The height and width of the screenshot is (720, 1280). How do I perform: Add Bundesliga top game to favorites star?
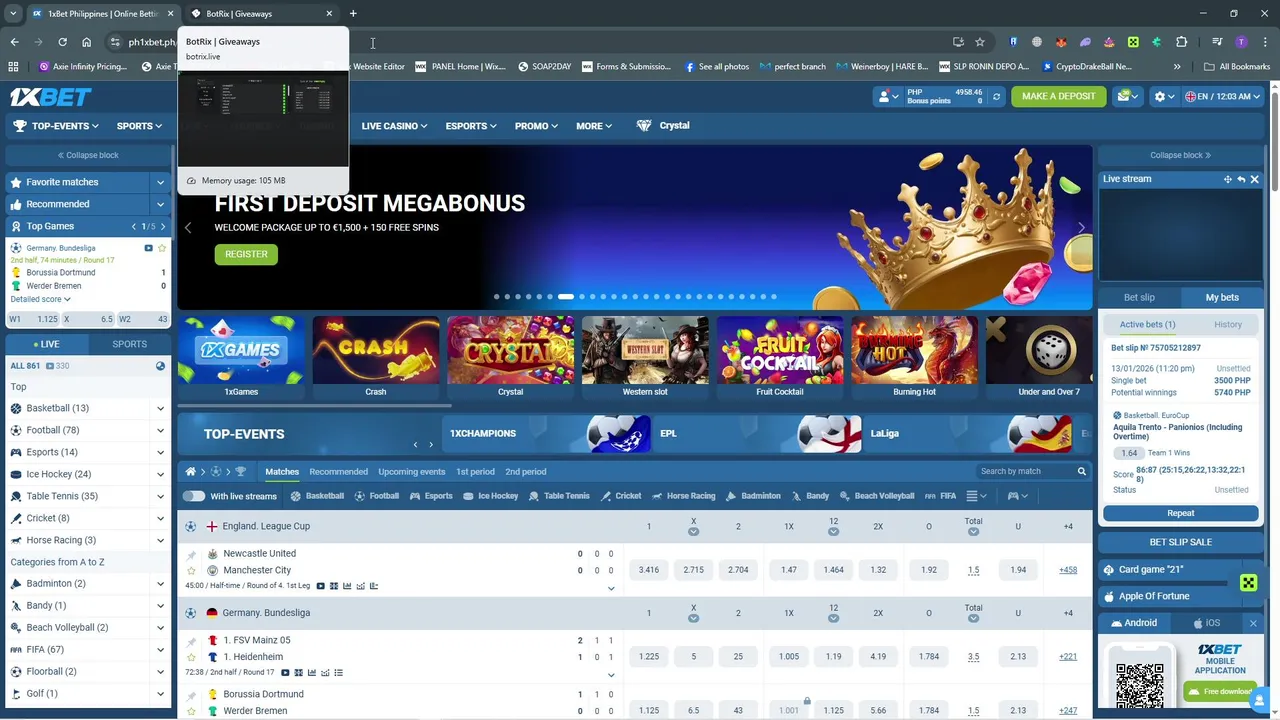162,248
